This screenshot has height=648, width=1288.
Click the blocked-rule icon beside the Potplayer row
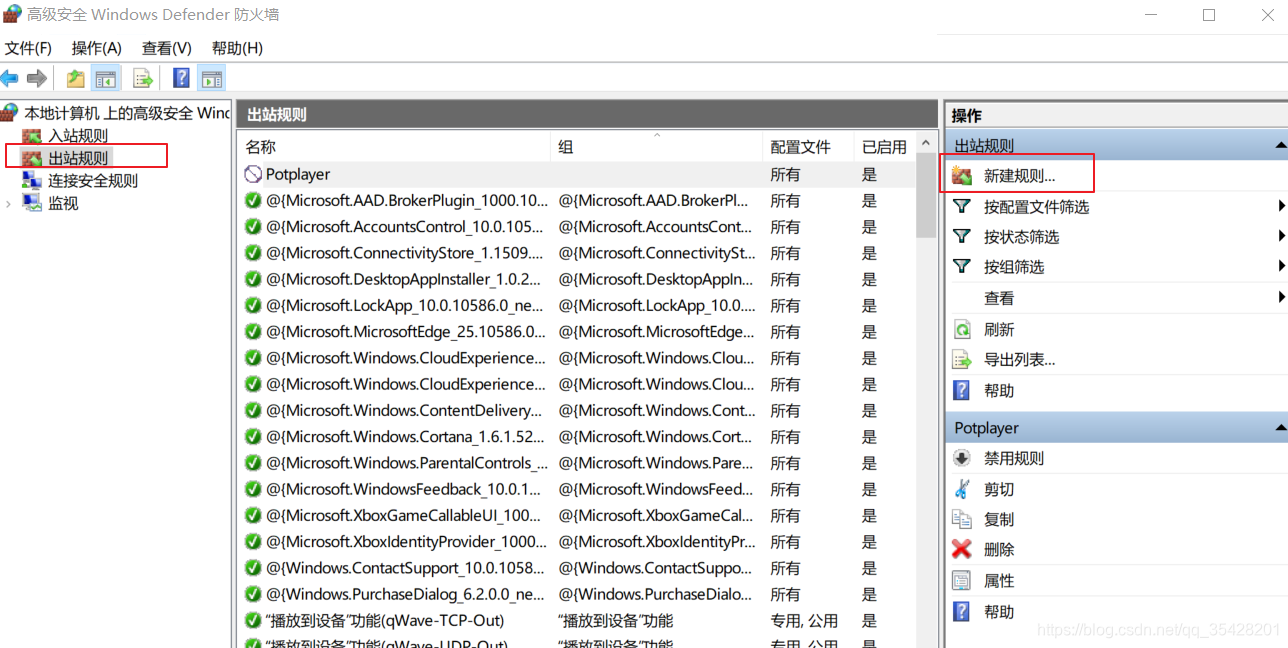pyautogui.click(x=253, y=174)
